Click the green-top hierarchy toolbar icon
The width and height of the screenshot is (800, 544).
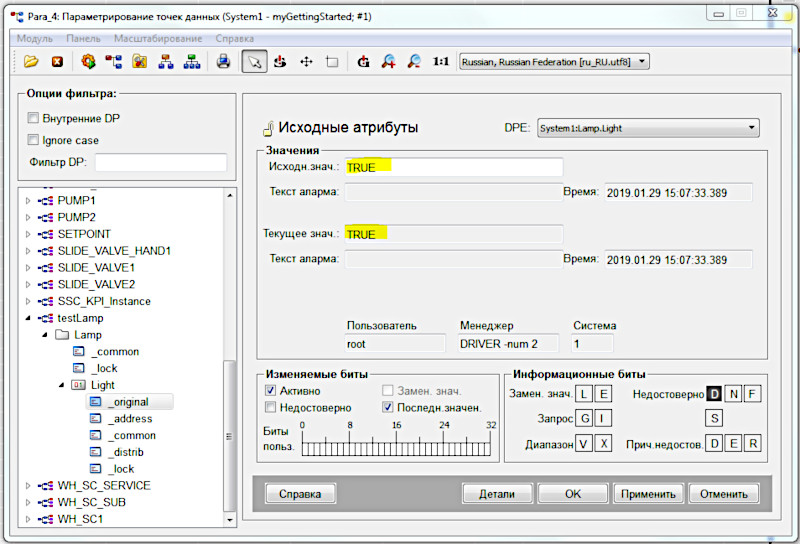(191, 62)
